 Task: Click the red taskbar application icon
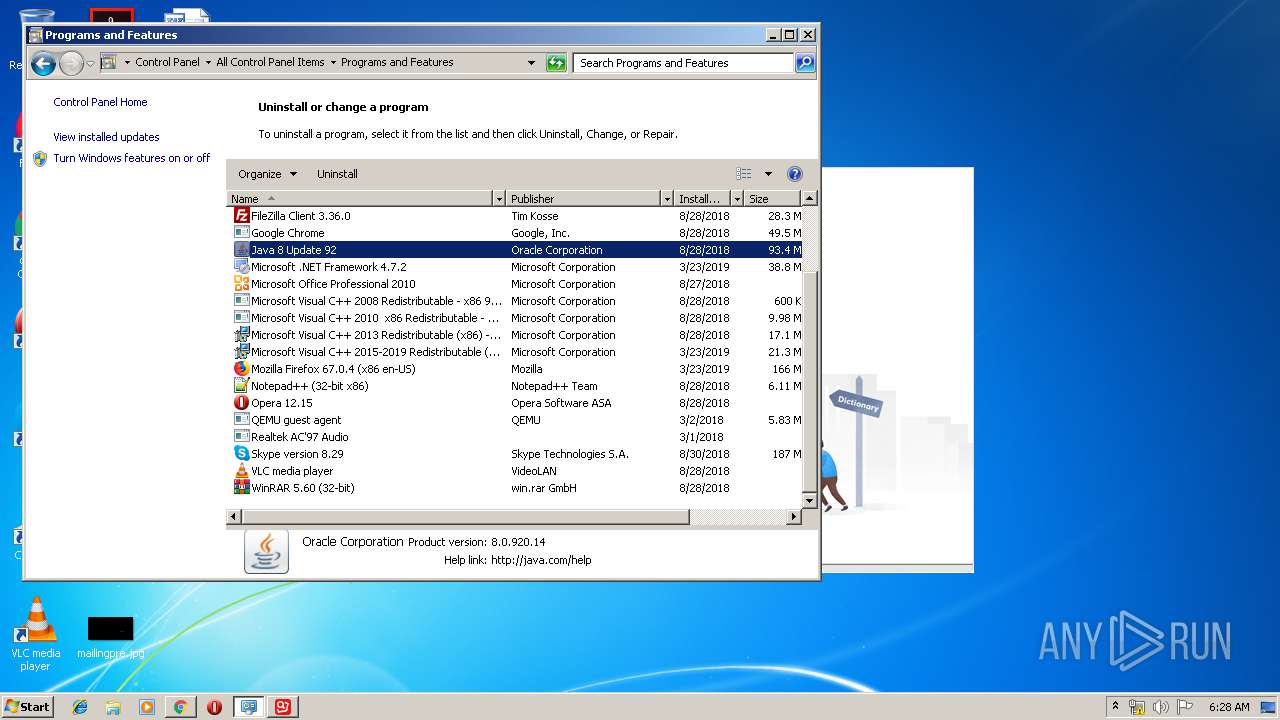(283, 707)
